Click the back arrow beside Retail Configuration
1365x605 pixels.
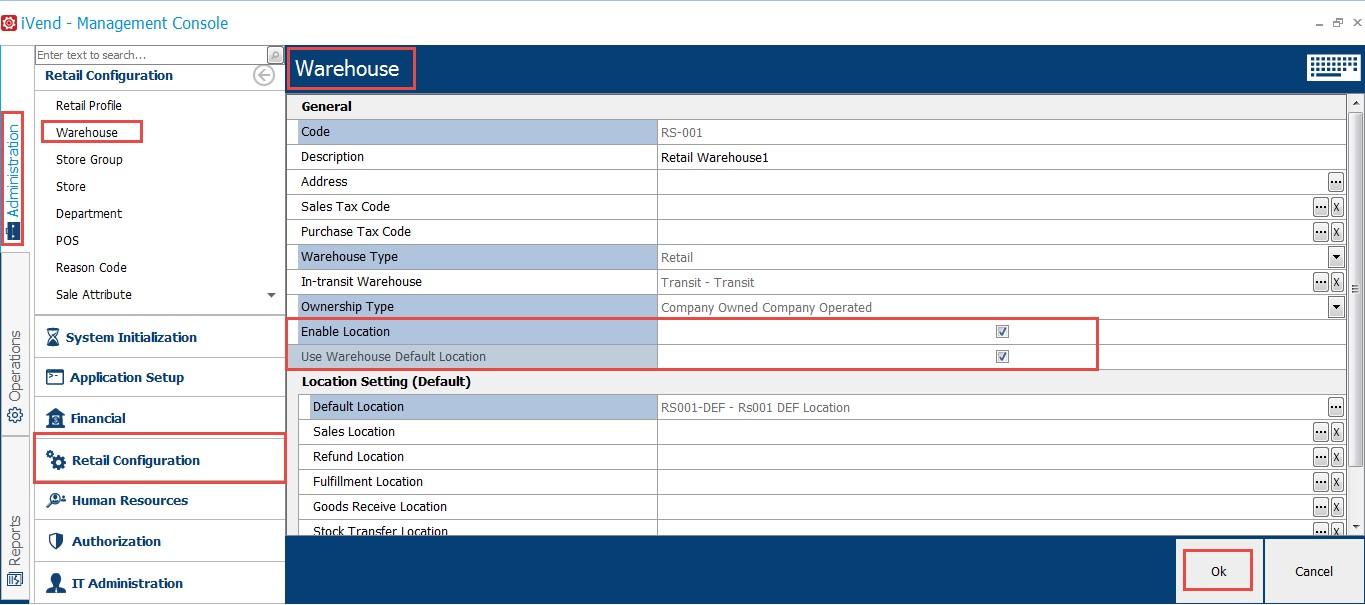click(264, 76)
